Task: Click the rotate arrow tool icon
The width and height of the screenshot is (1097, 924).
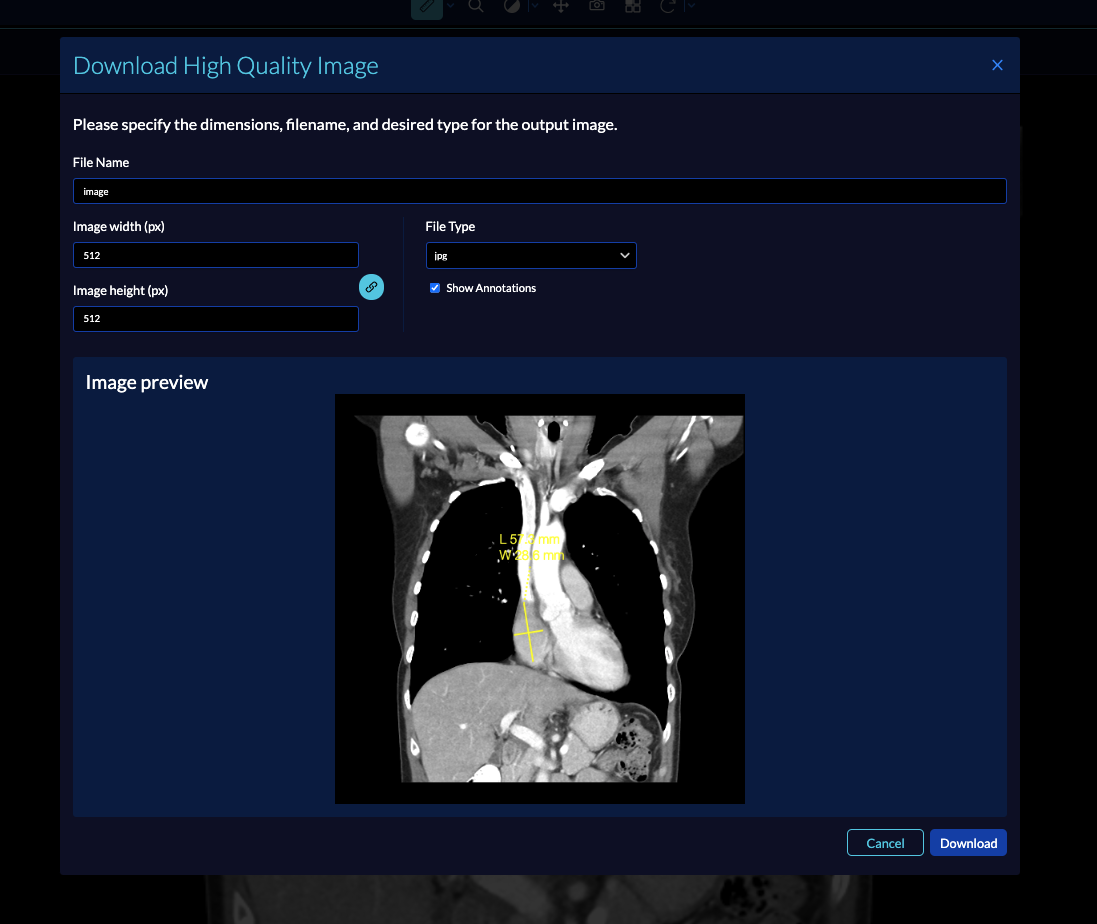Action: [x=668, y=6]
